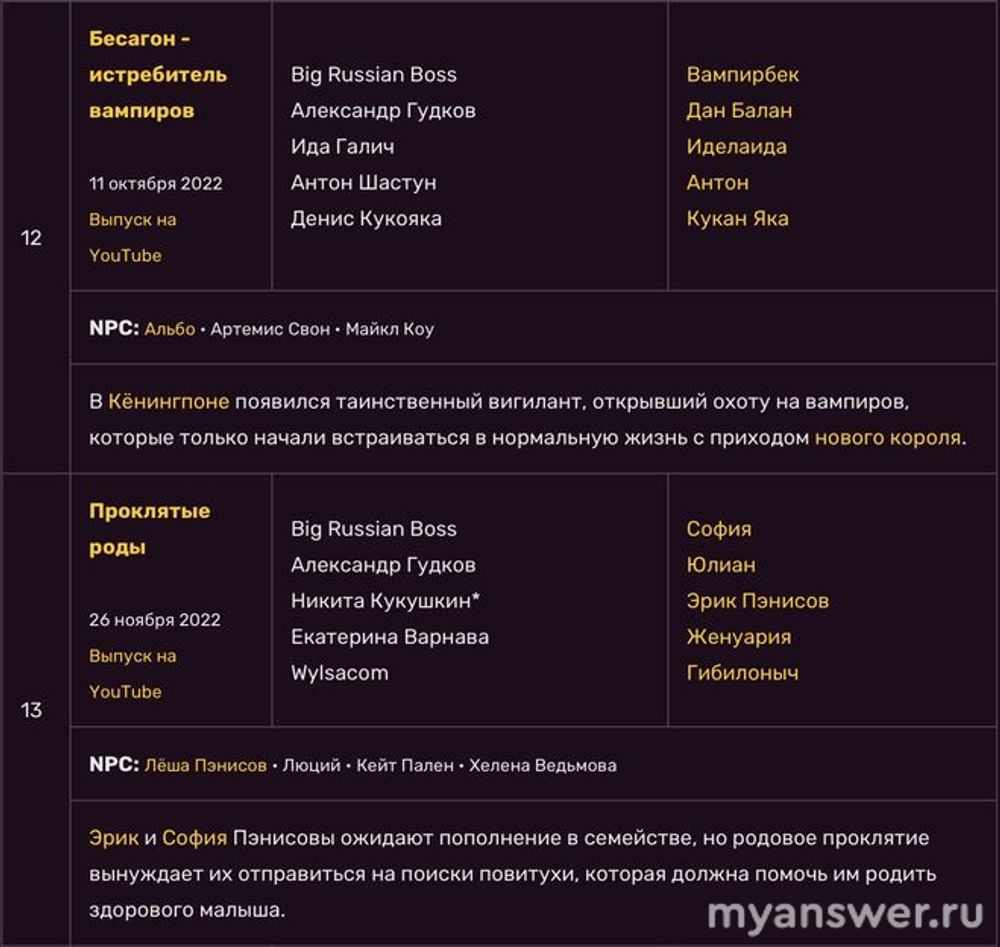Click the Альбо NPC link

[170, 329]
